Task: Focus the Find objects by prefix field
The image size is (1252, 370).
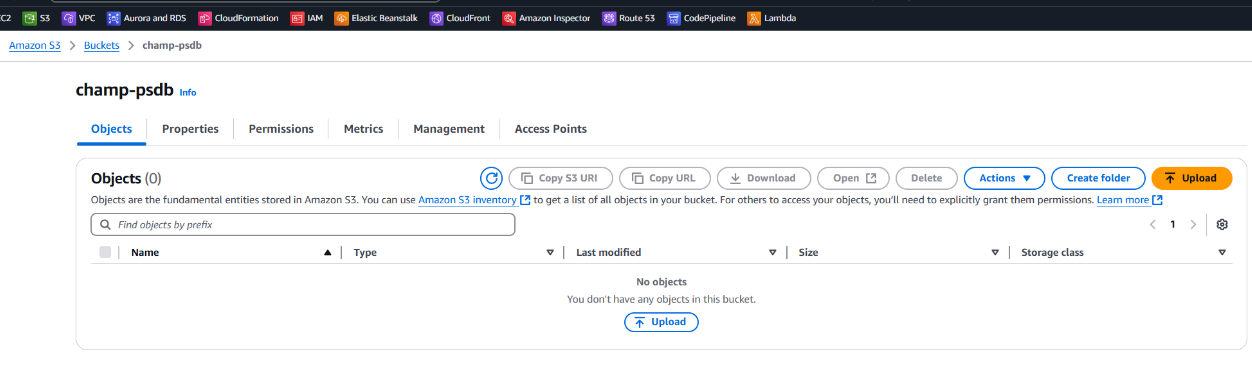Action: coord(303,225)
